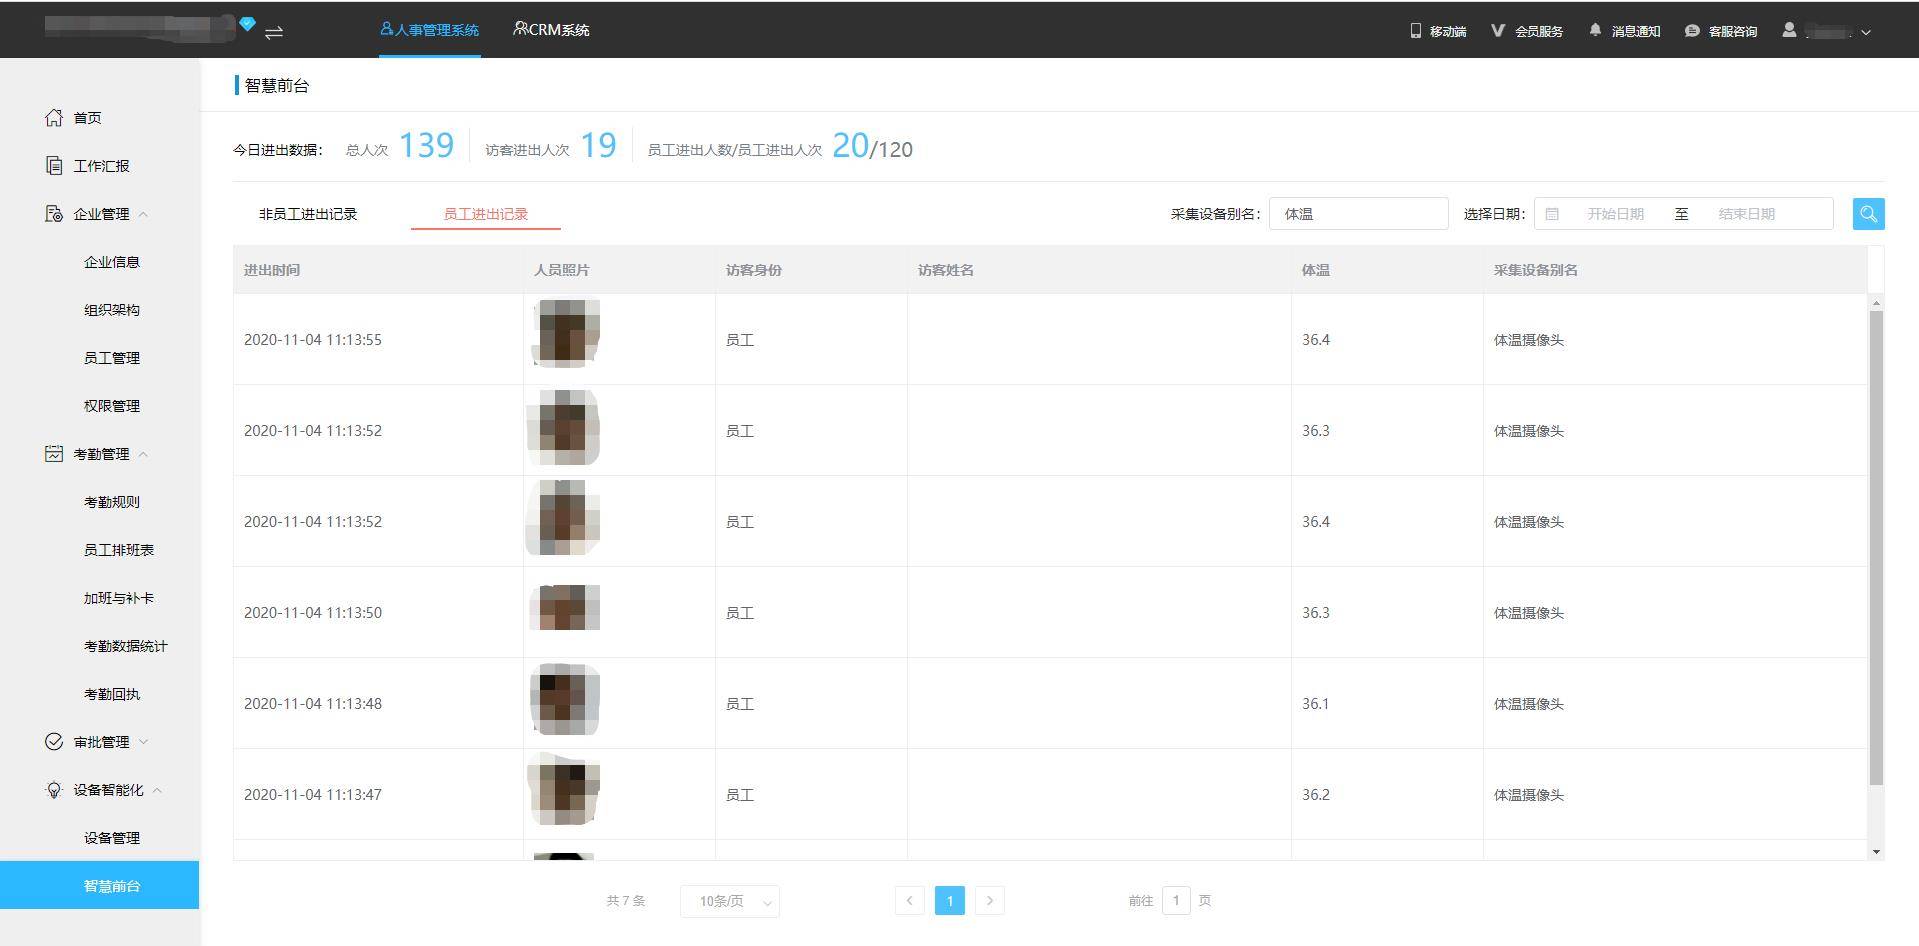Image resolution: width=1919 pixels, height=946 pixels.
Task: Click next page arrow in pagination
Action: 989,901
